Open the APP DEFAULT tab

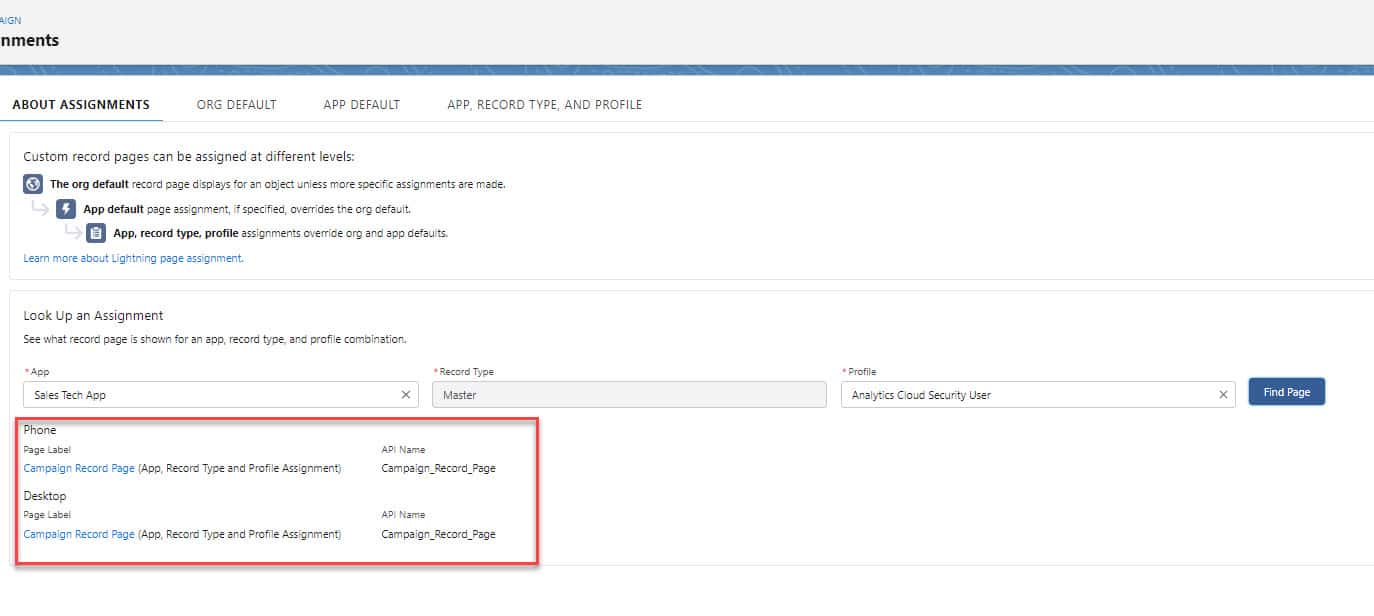[x=361, y=104]
